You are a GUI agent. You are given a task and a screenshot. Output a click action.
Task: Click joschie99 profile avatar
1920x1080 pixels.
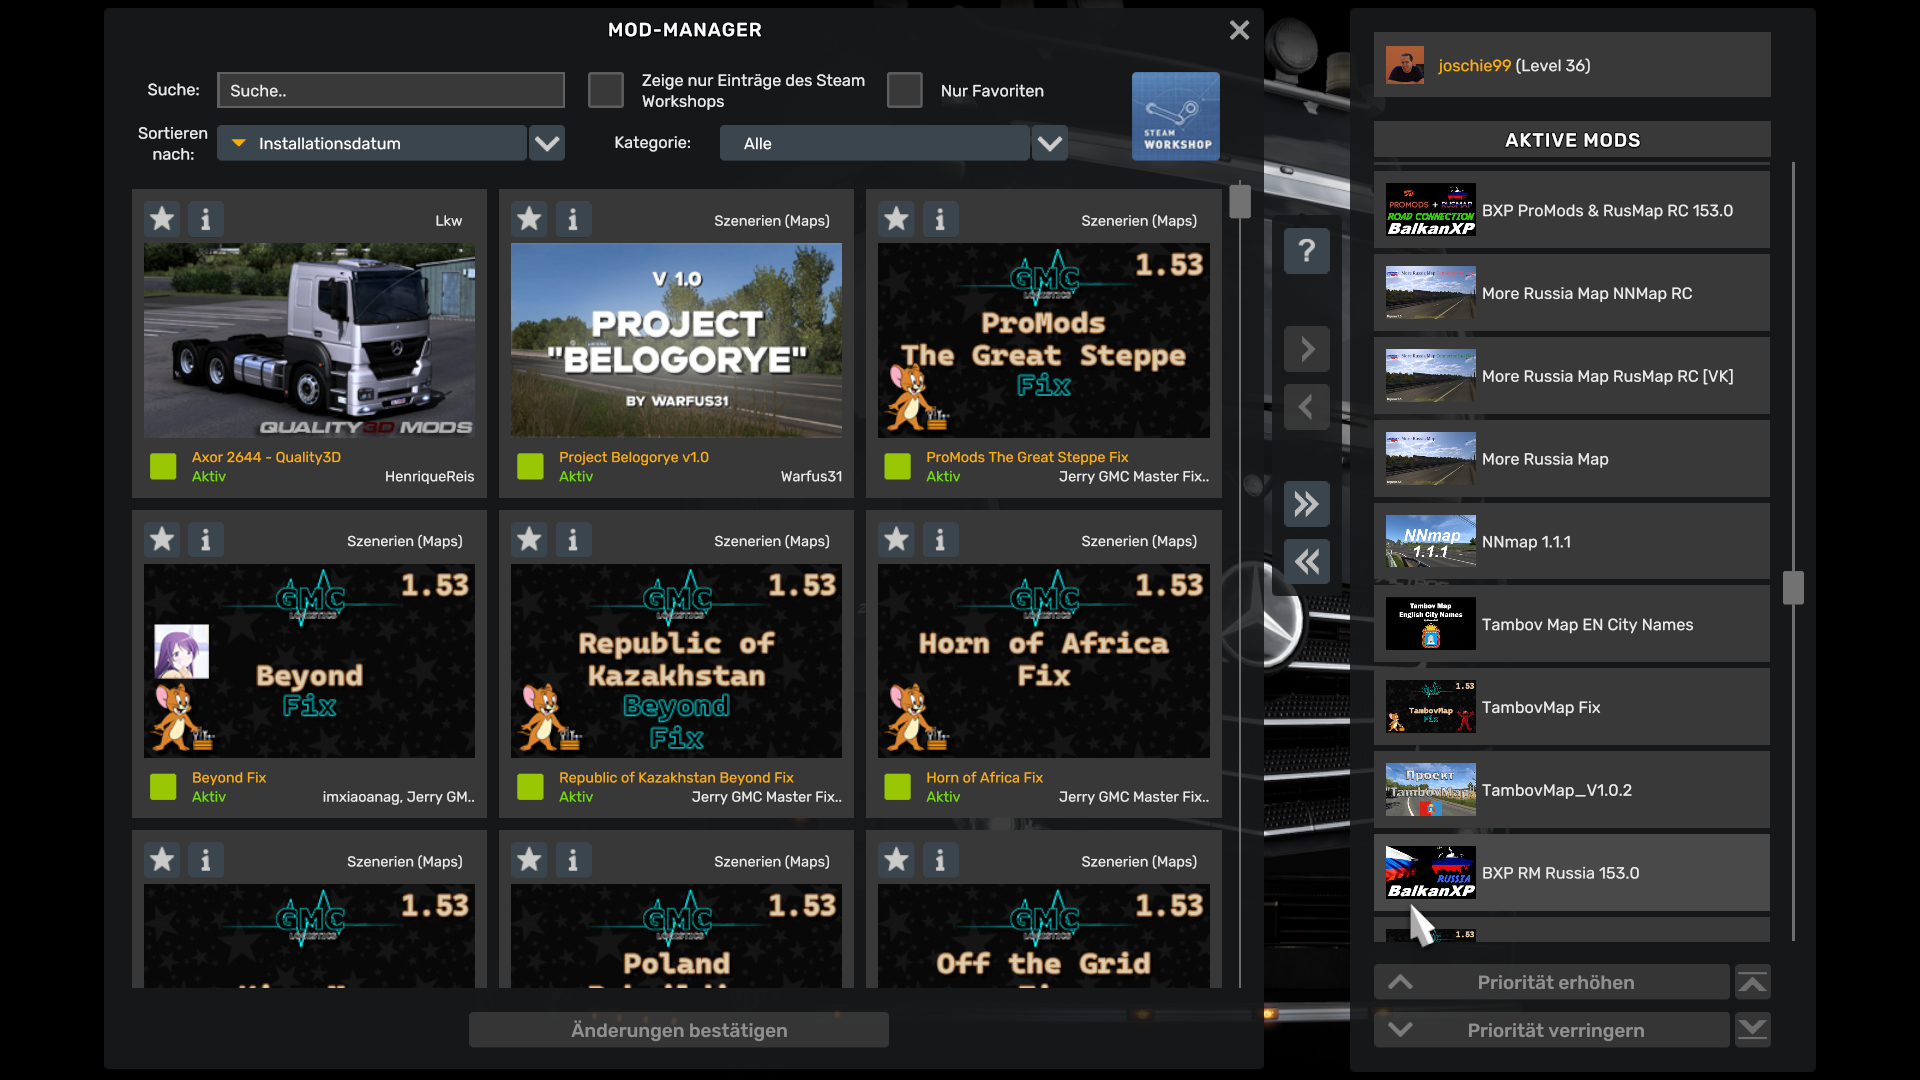click(1405, 65)
